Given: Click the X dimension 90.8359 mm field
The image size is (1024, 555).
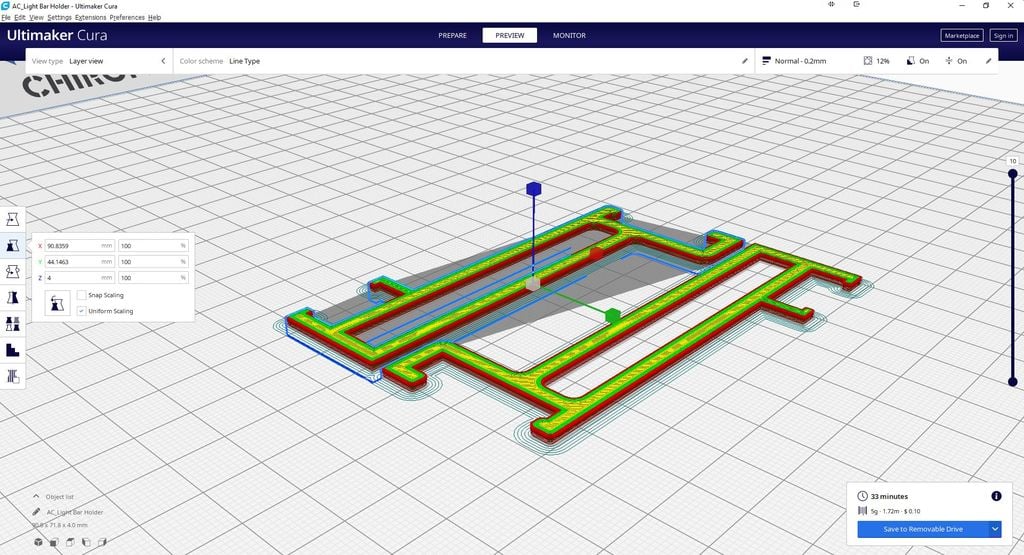Looking at the screenshot, I should click(x=80, y=246).
